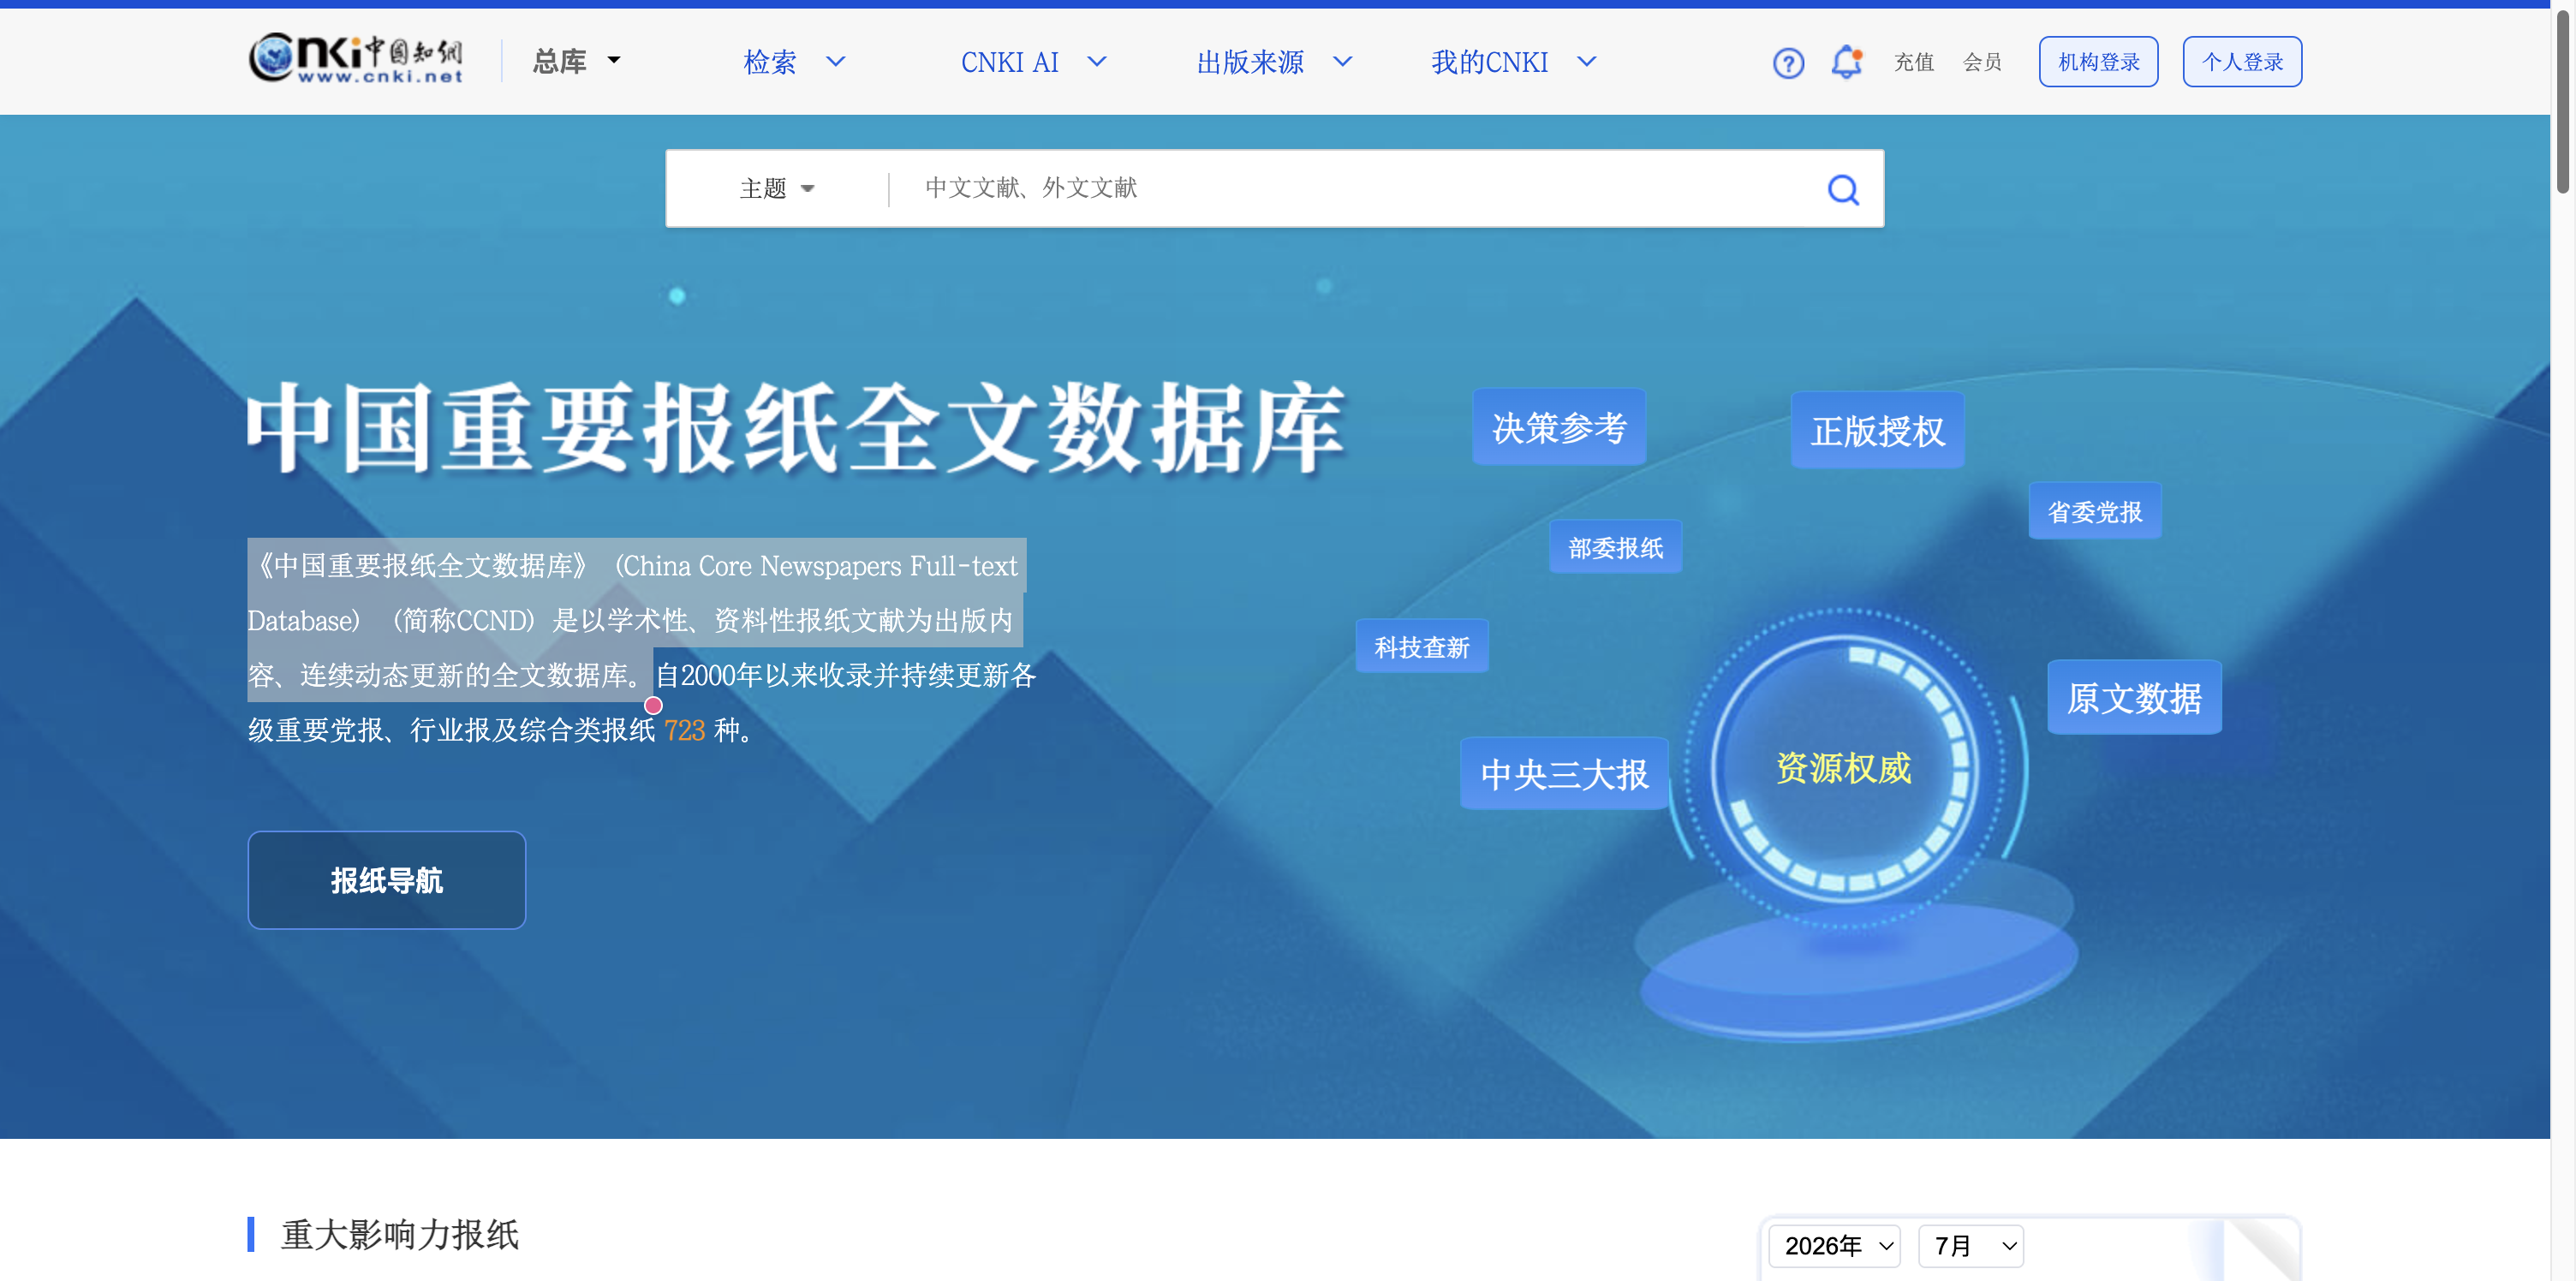Viewport: 2576px width, 1281px height.
Task: Open the help question mark icon
Action: tap(1788, 63)
